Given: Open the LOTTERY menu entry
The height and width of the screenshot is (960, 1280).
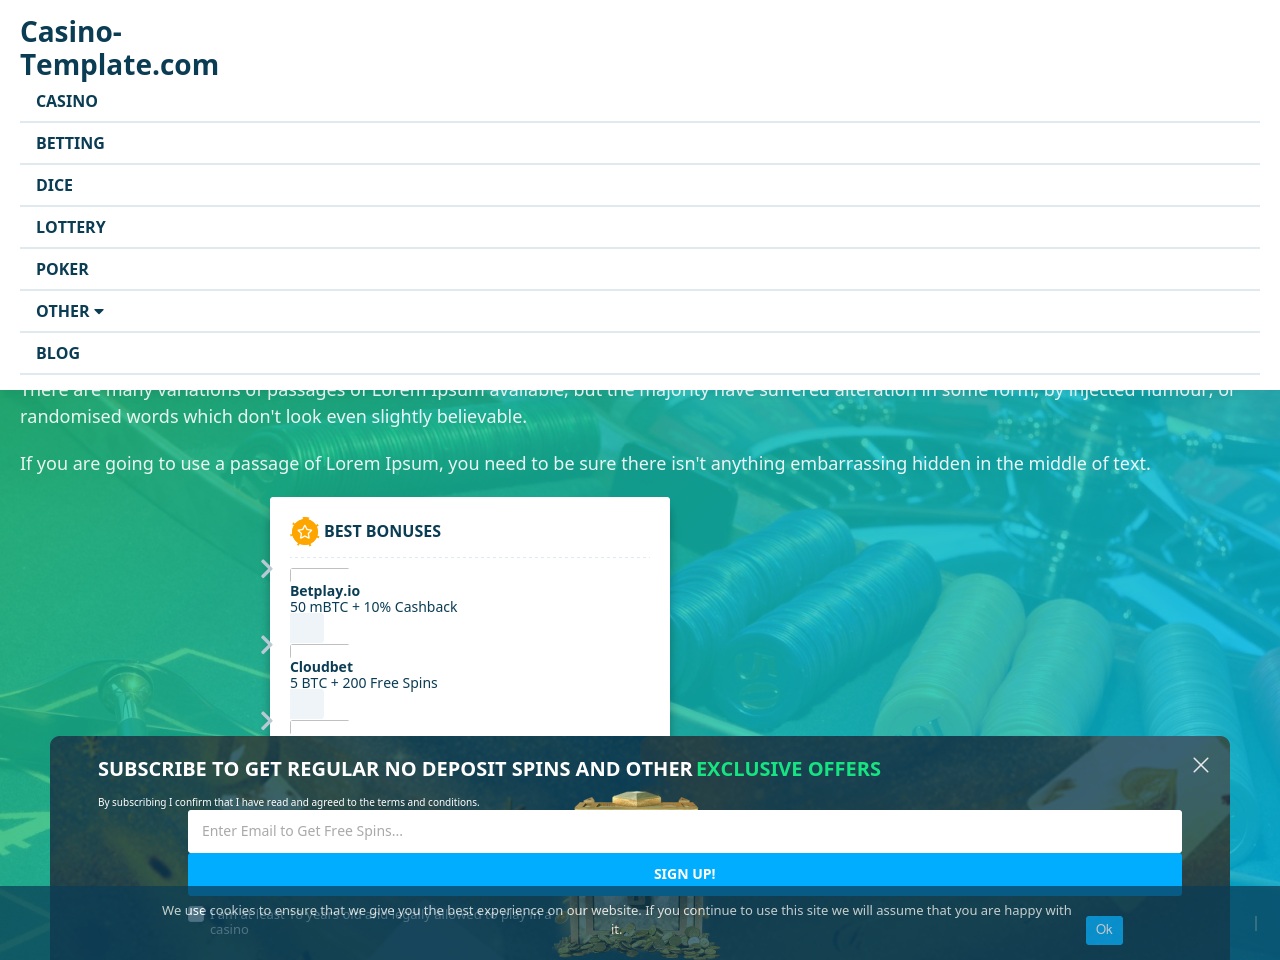Looking at the screenshot, I should [71, 227].
